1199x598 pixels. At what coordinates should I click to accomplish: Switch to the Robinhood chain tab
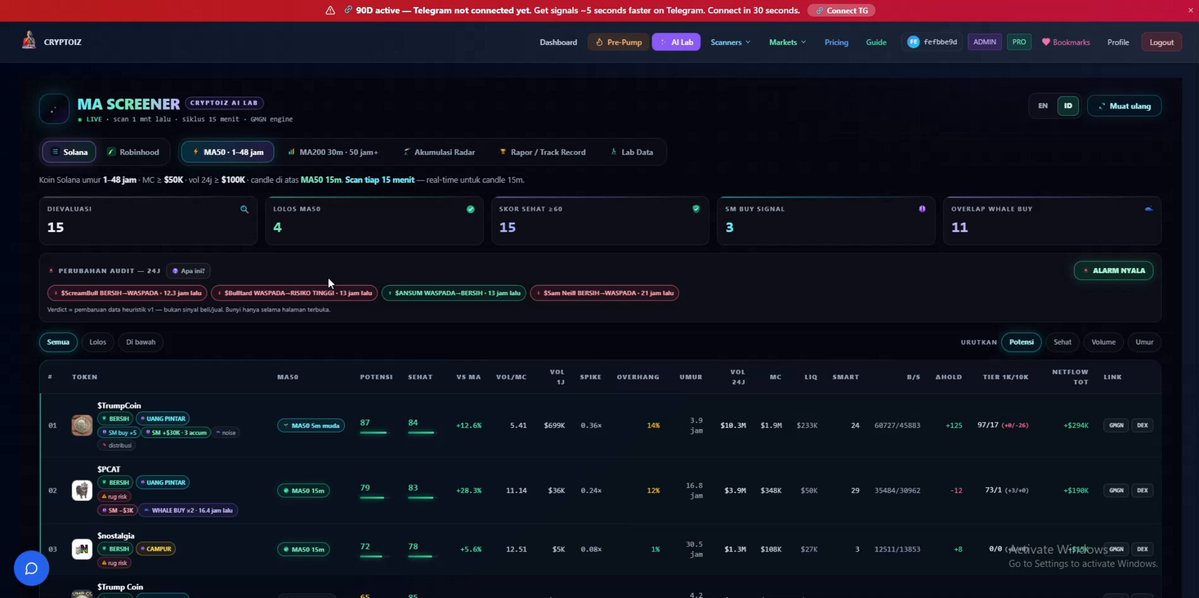pyautogui.click(x=133, y=152)
